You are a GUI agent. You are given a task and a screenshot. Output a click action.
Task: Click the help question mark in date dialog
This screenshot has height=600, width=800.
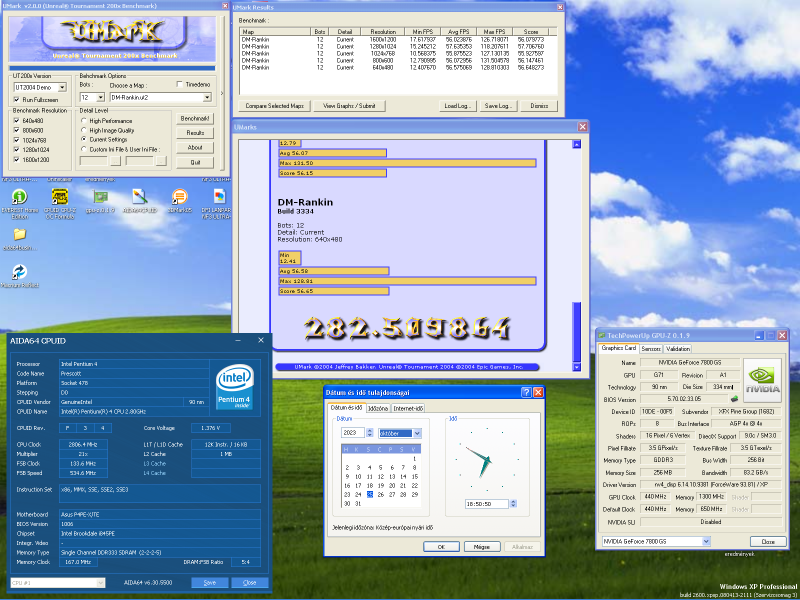[526, 392]
